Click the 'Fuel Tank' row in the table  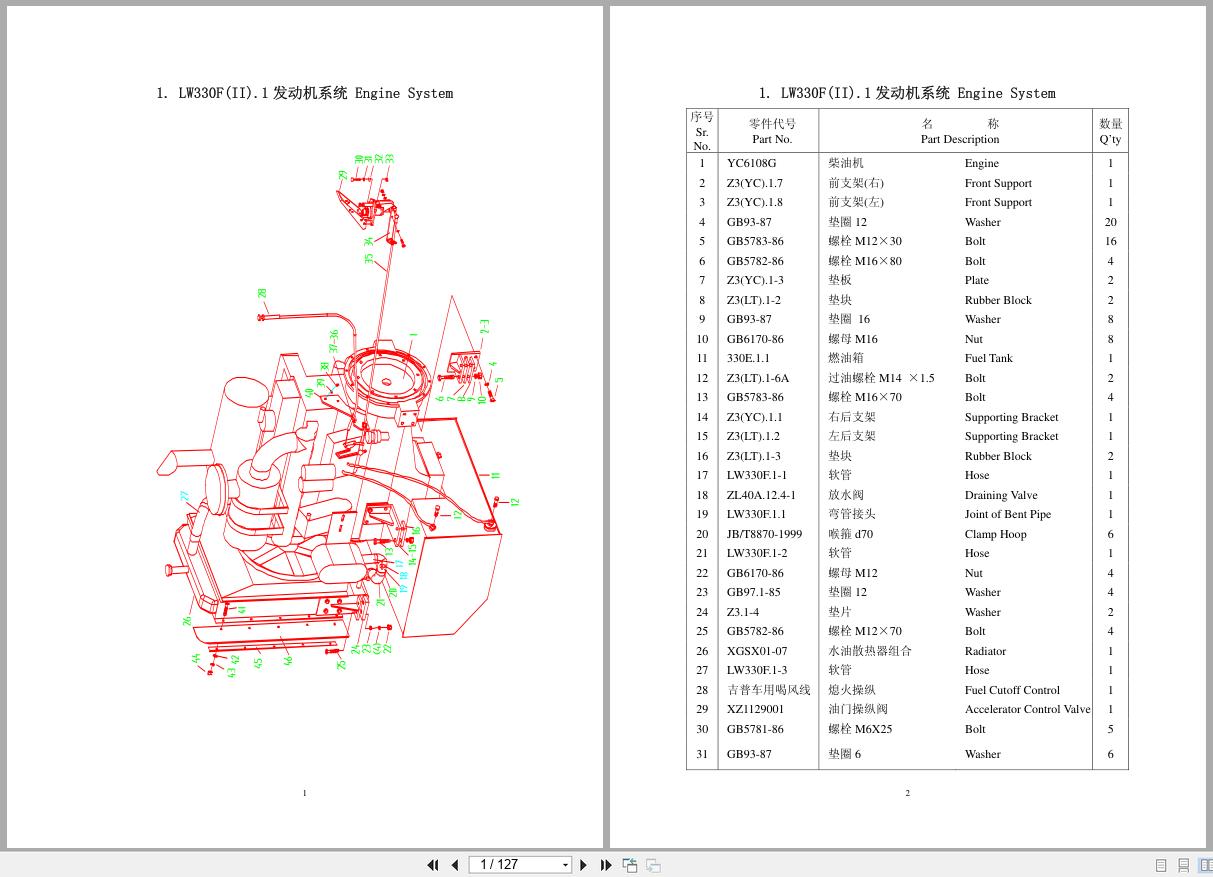click(988, 358)
